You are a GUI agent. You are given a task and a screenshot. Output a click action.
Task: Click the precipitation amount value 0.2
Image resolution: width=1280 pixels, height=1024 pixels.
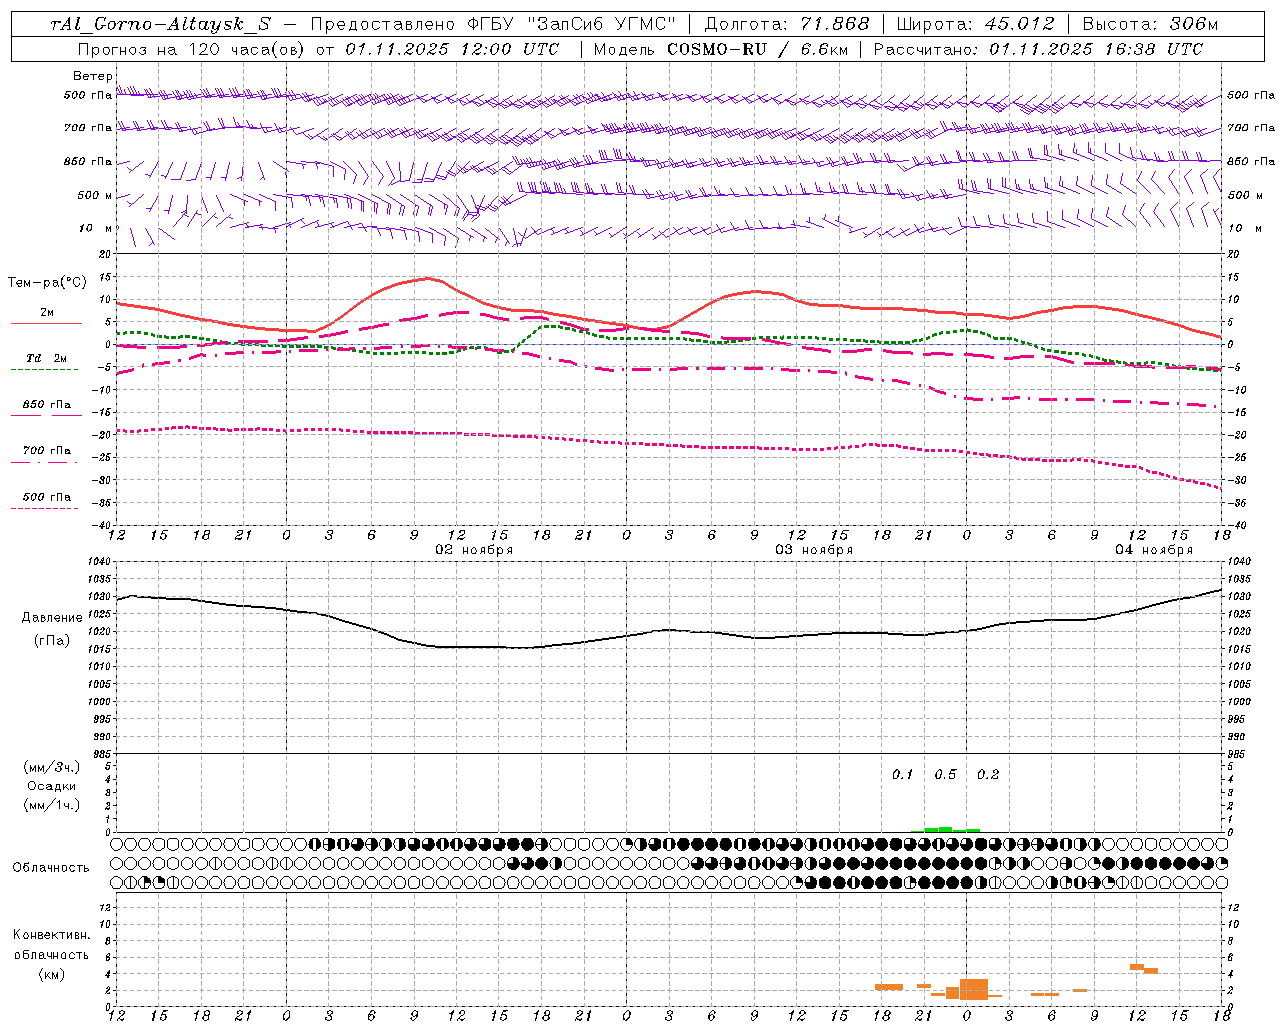coord(988,775)
